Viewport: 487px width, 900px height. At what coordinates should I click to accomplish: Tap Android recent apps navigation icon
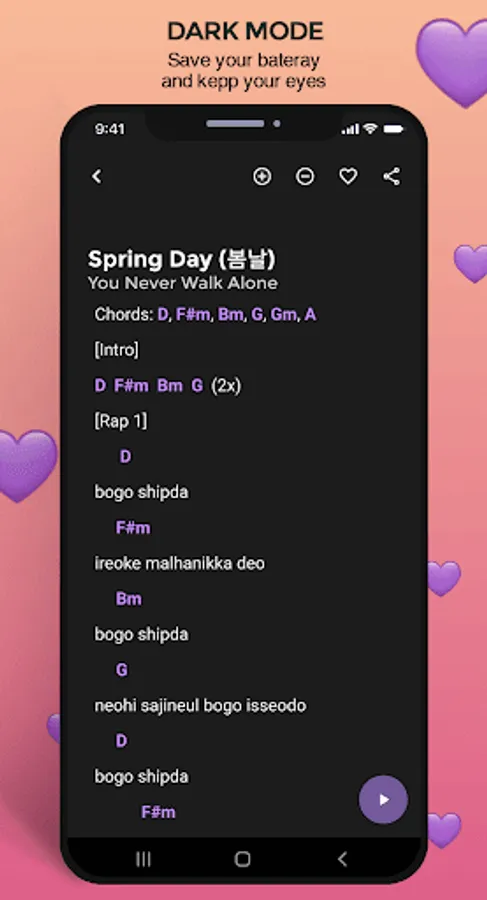pyautogui.click(x=143, y=859)
